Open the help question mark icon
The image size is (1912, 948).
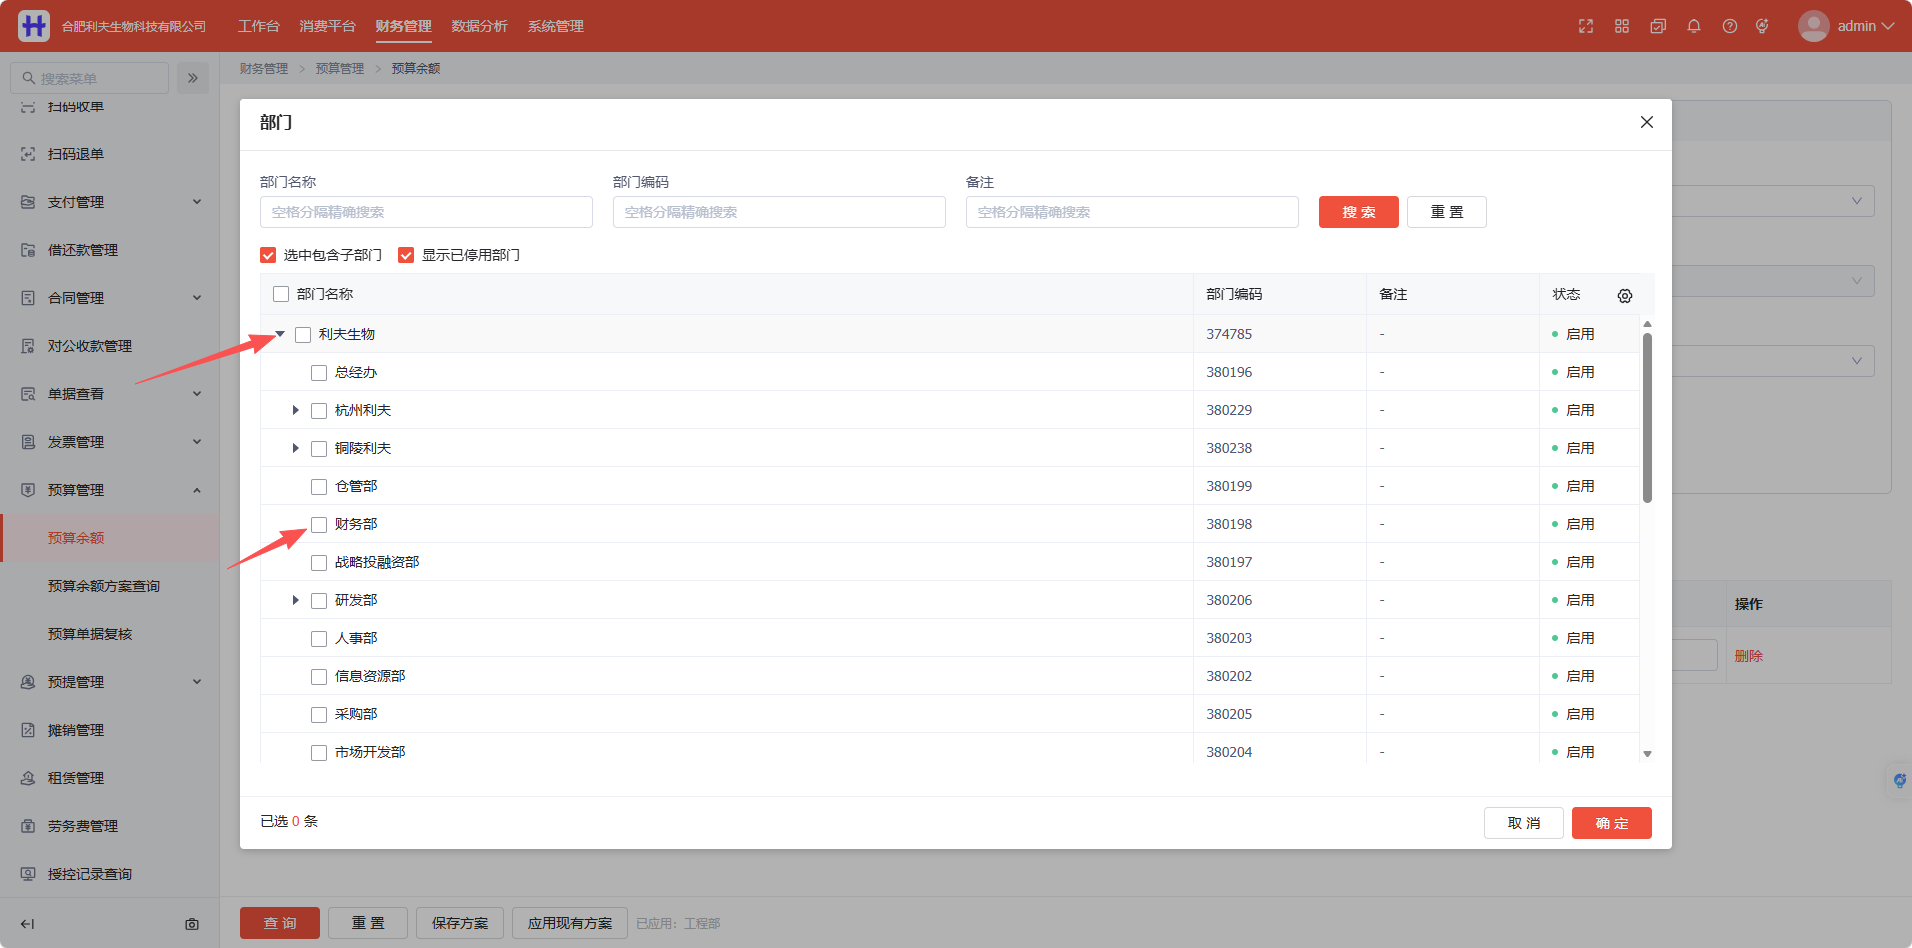pos(1730,26)
